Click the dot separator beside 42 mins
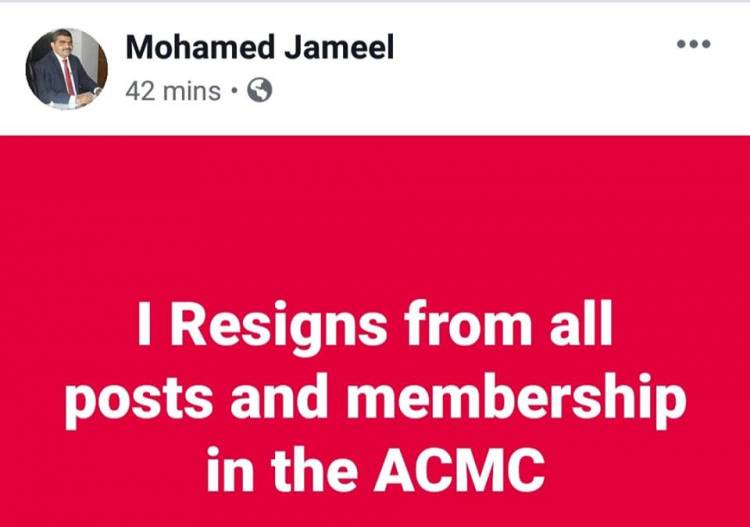Screen dimensions: 750x527 coord(234,90)
